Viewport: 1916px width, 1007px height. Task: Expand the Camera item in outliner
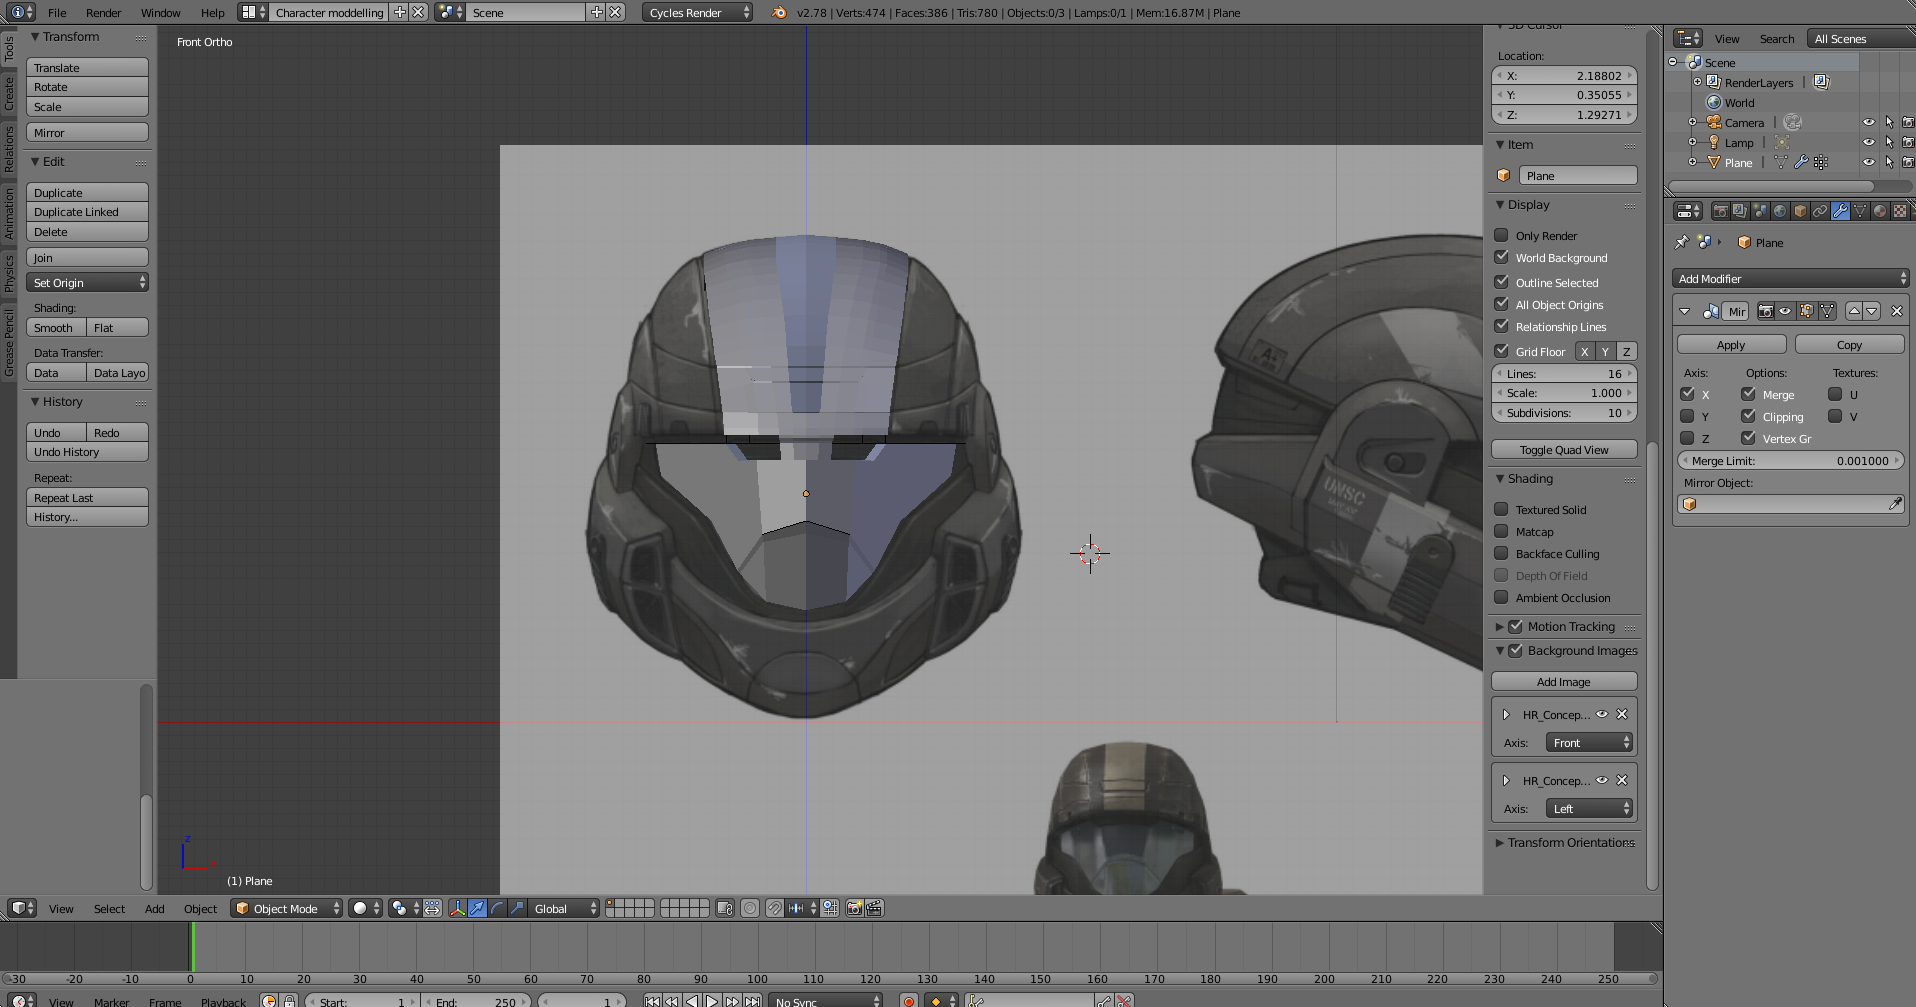point(1692,122)
